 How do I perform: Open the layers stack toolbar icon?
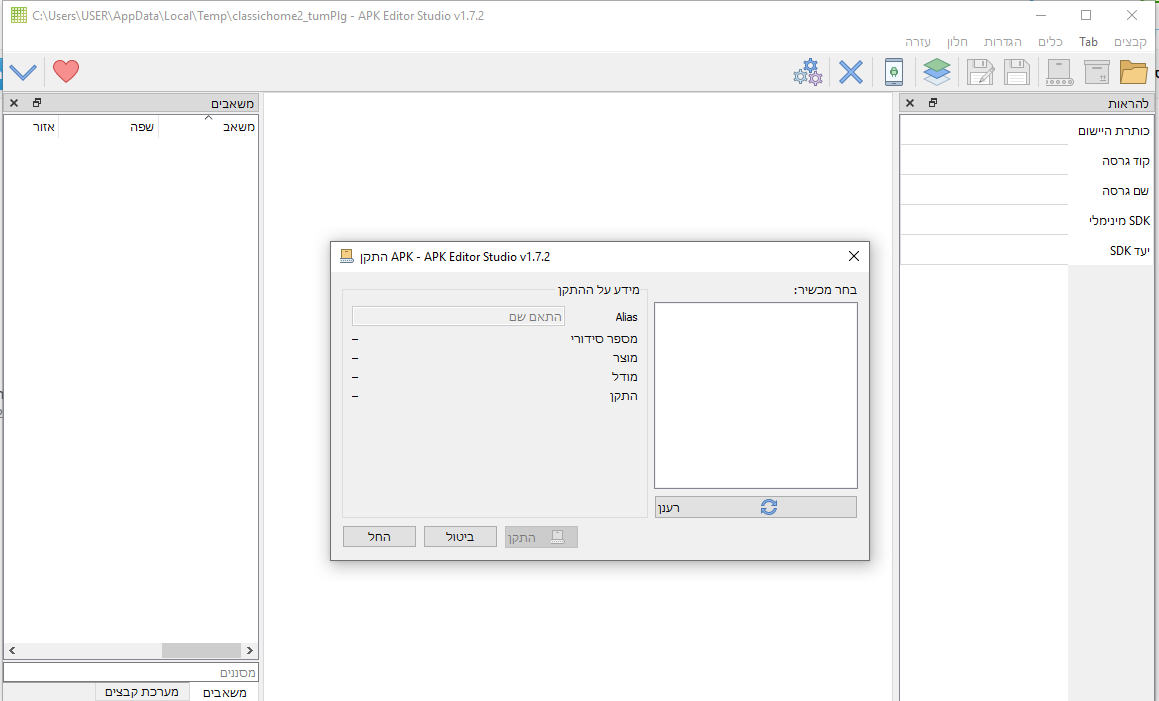tap(937, 72)
